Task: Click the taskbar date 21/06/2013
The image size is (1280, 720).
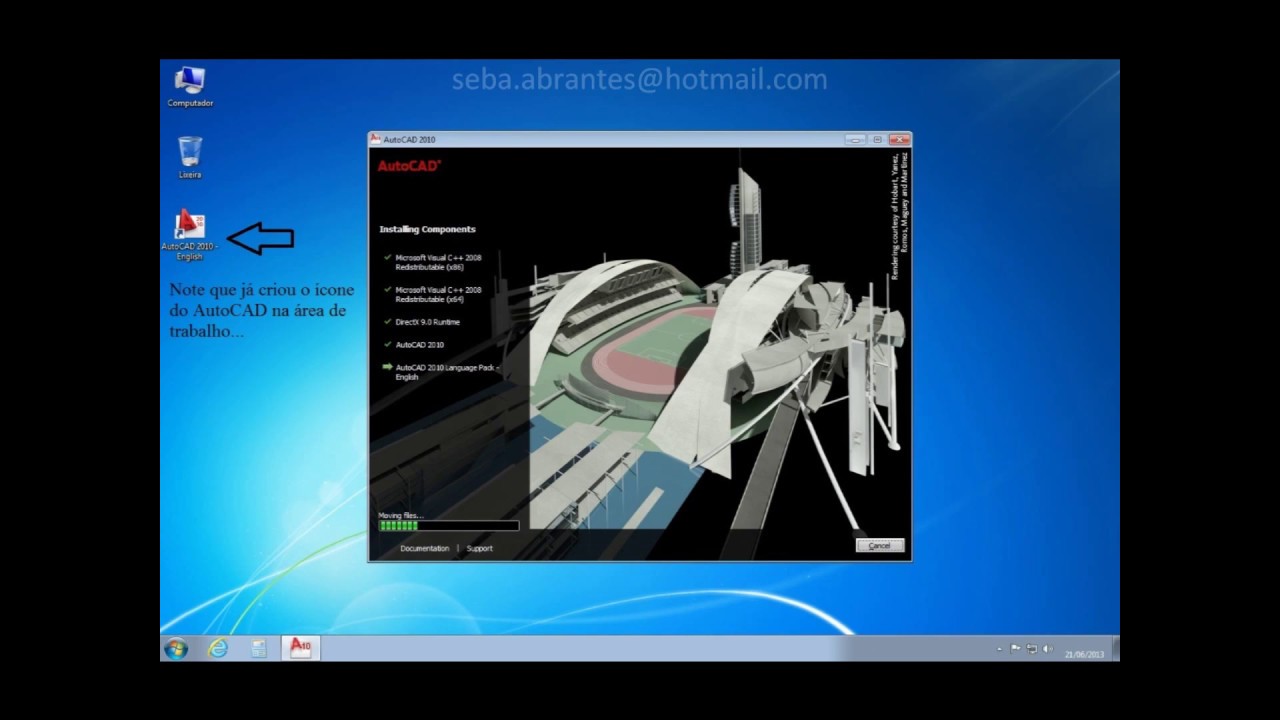Action: [x=1084, y=654]
